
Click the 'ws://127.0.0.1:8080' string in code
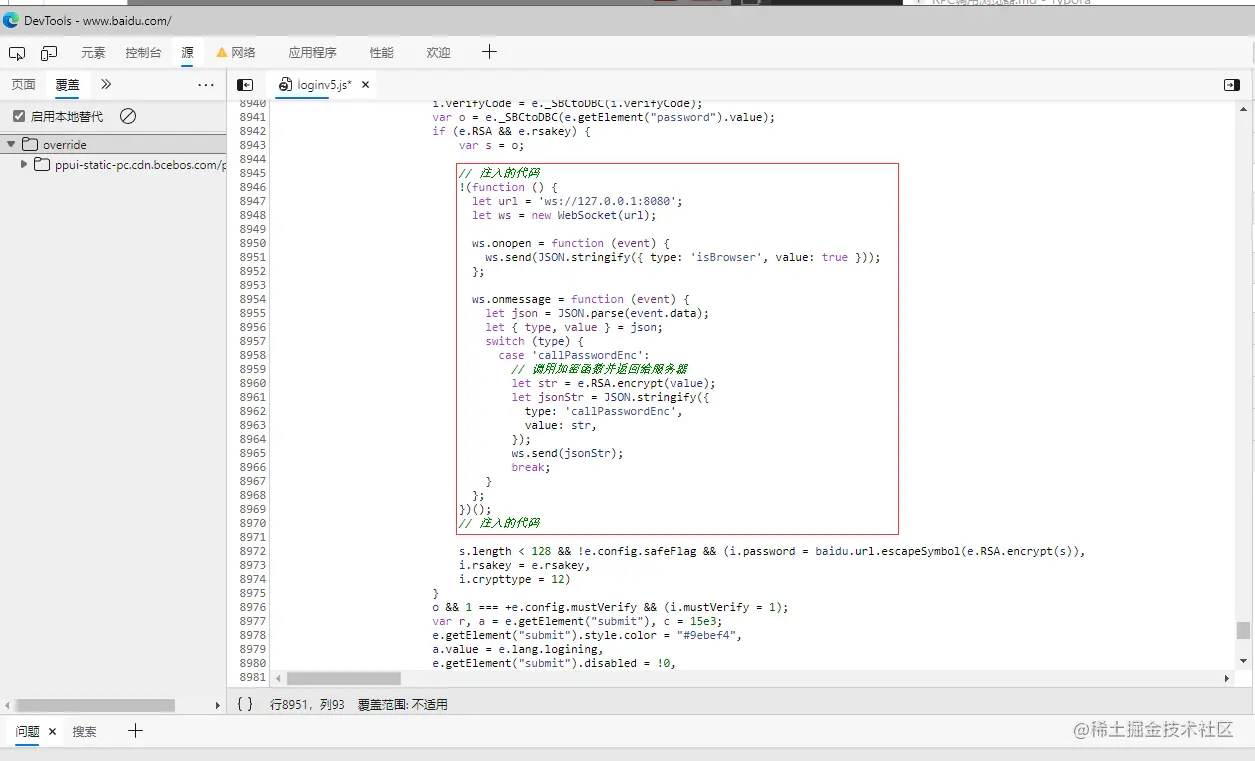click(x=610, y=201)
